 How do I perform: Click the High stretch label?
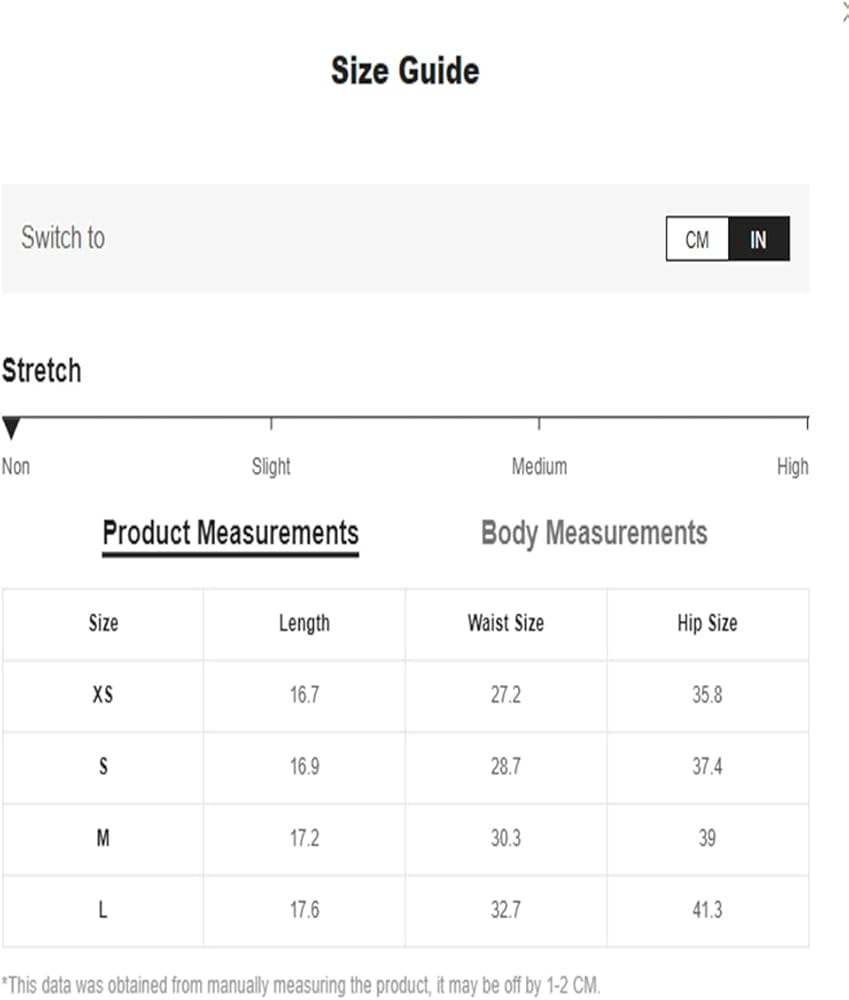click(x=792, y=466)
